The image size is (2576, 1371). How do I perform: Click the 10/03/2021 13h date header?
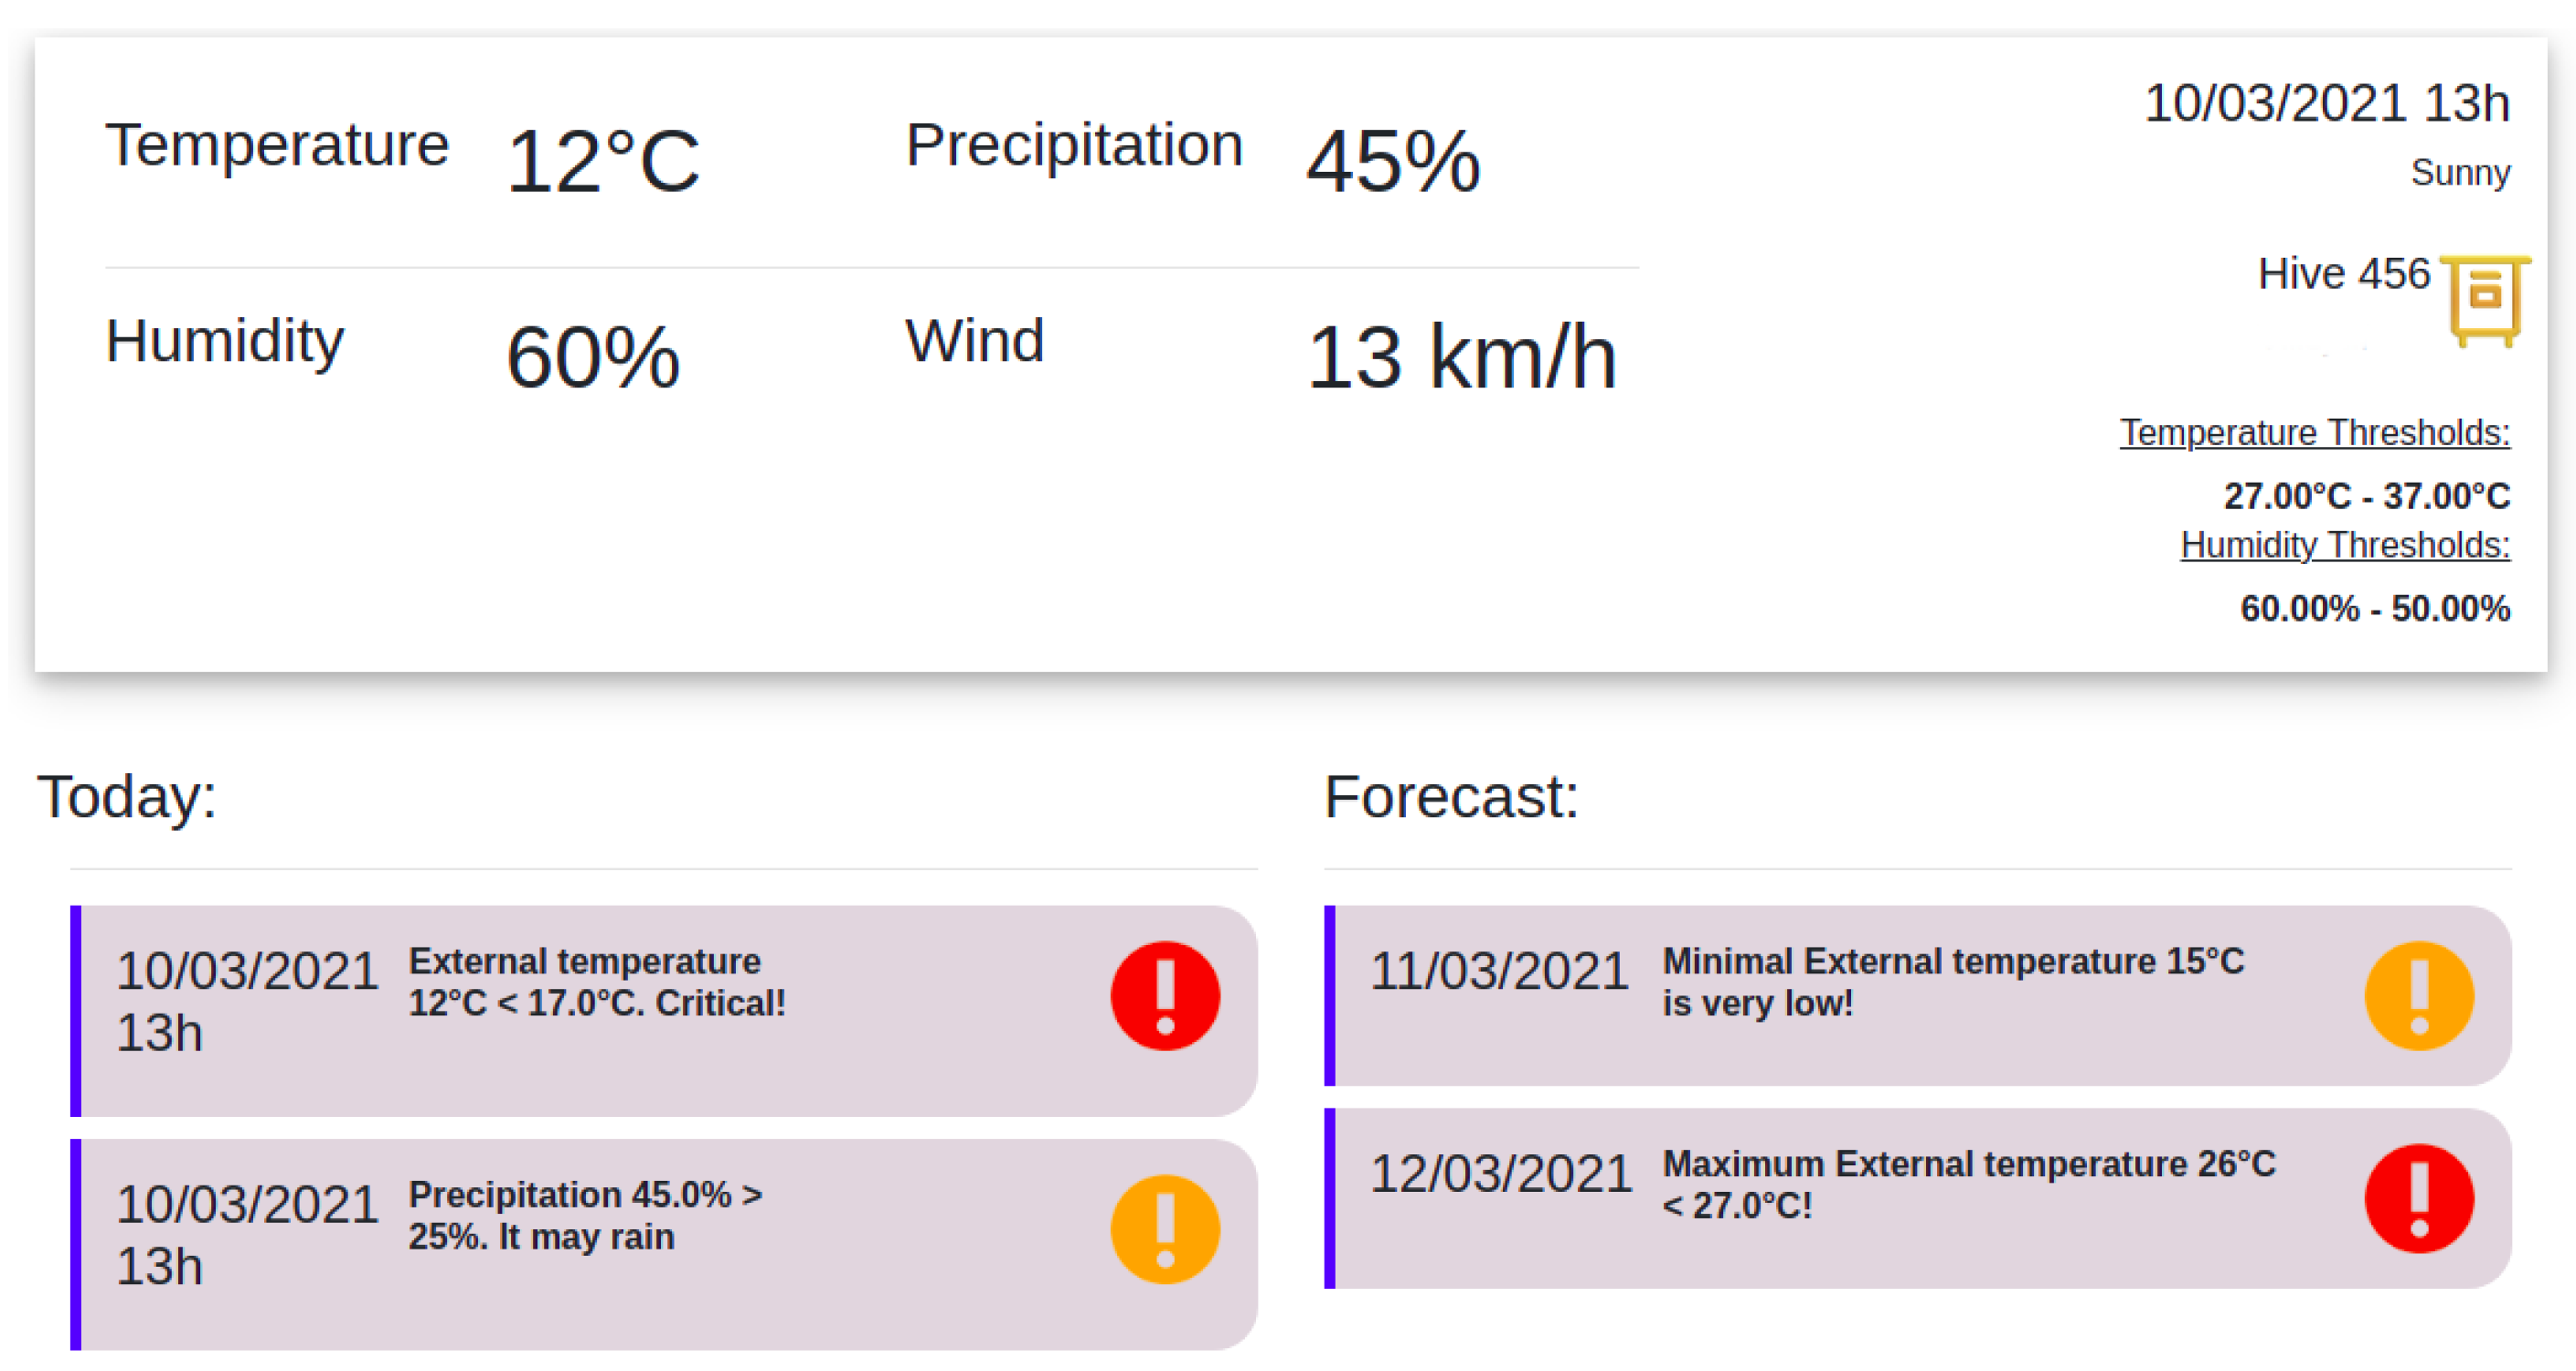2326,104
